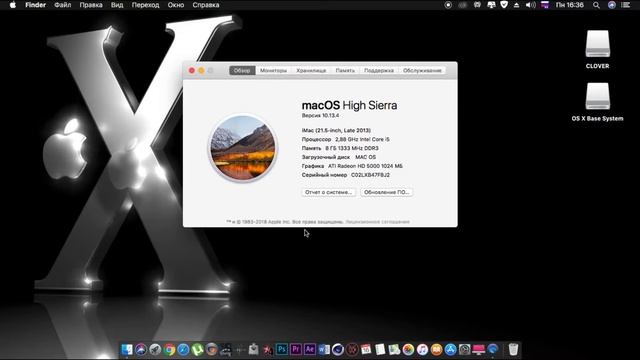Open Cinema 4D from the dock

(338, 349)
